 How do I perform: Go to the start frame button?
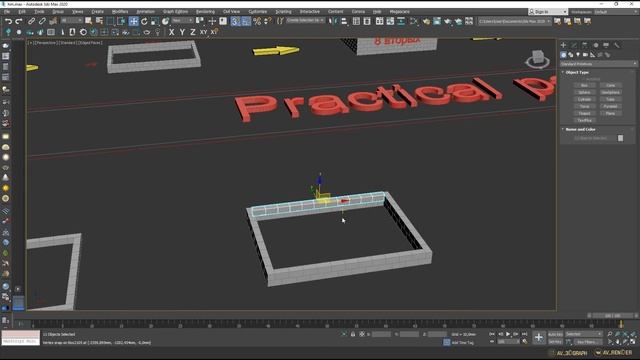click(492, 334)
